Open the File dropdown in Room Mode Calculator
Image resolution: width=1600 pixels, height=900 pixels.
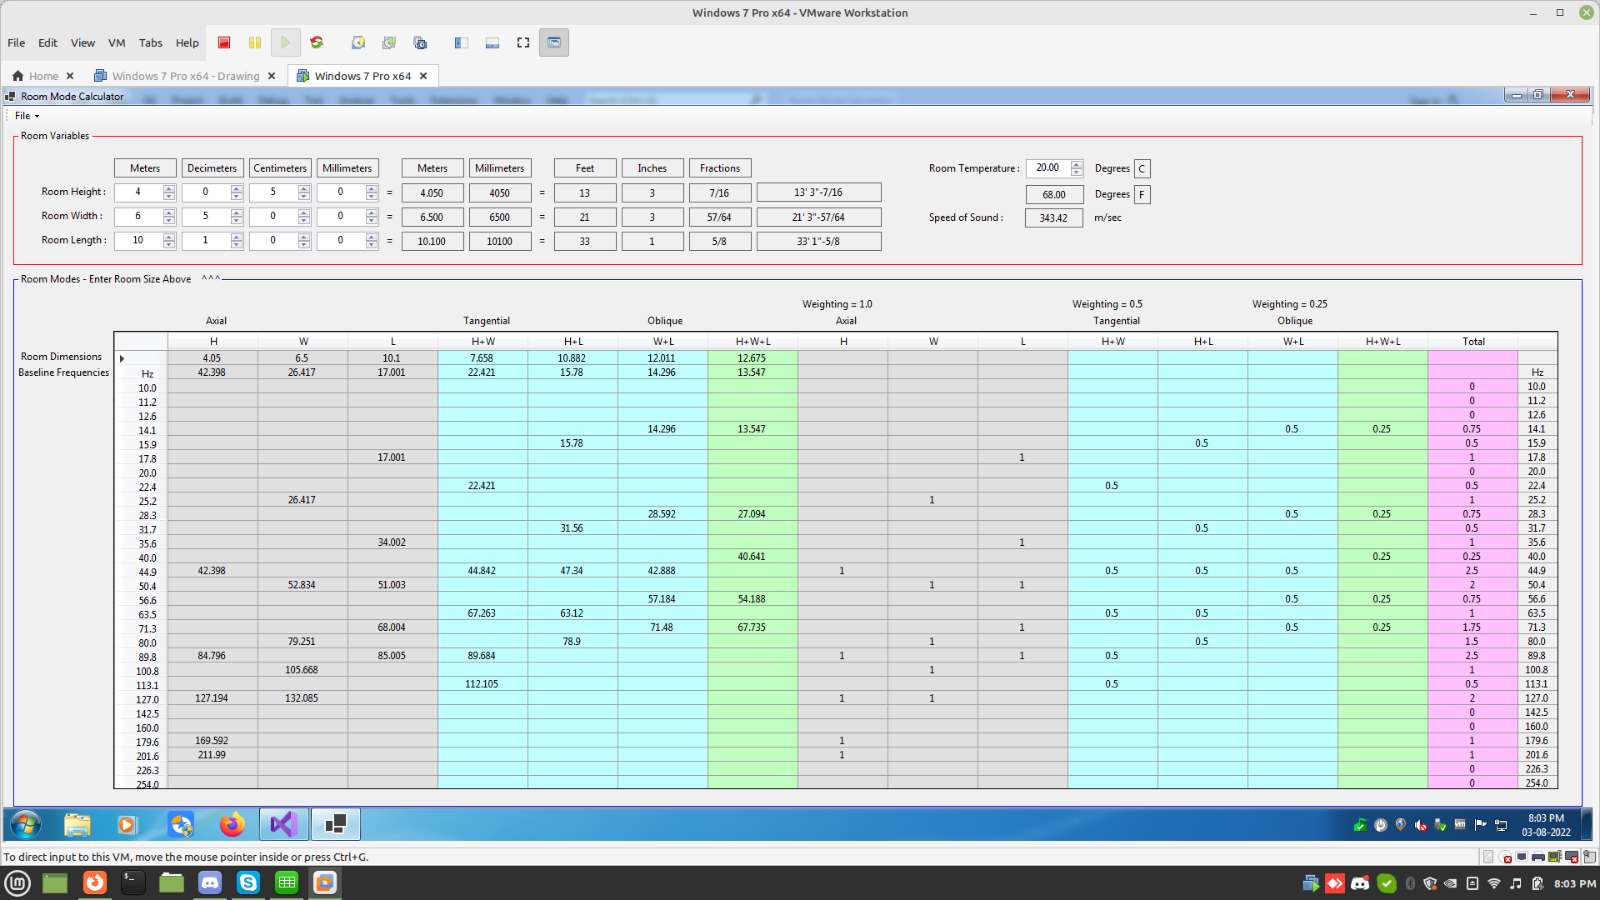(x=23, y=115)
